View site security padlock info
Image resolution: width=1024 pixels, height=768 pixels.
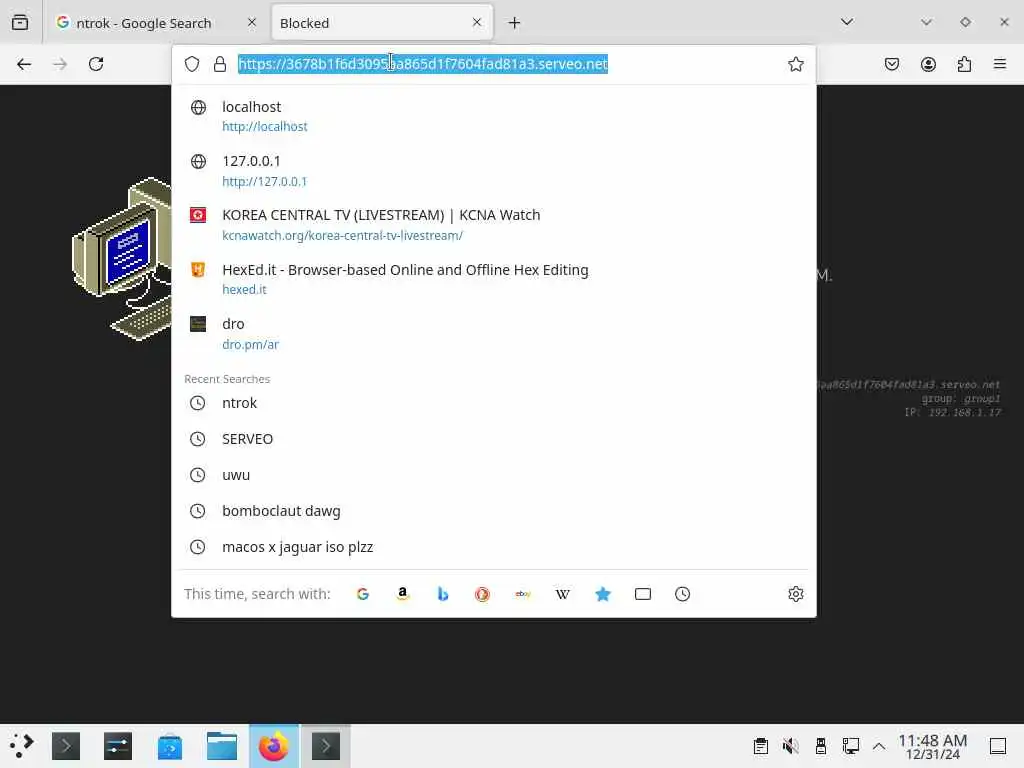tap(220, 64)
